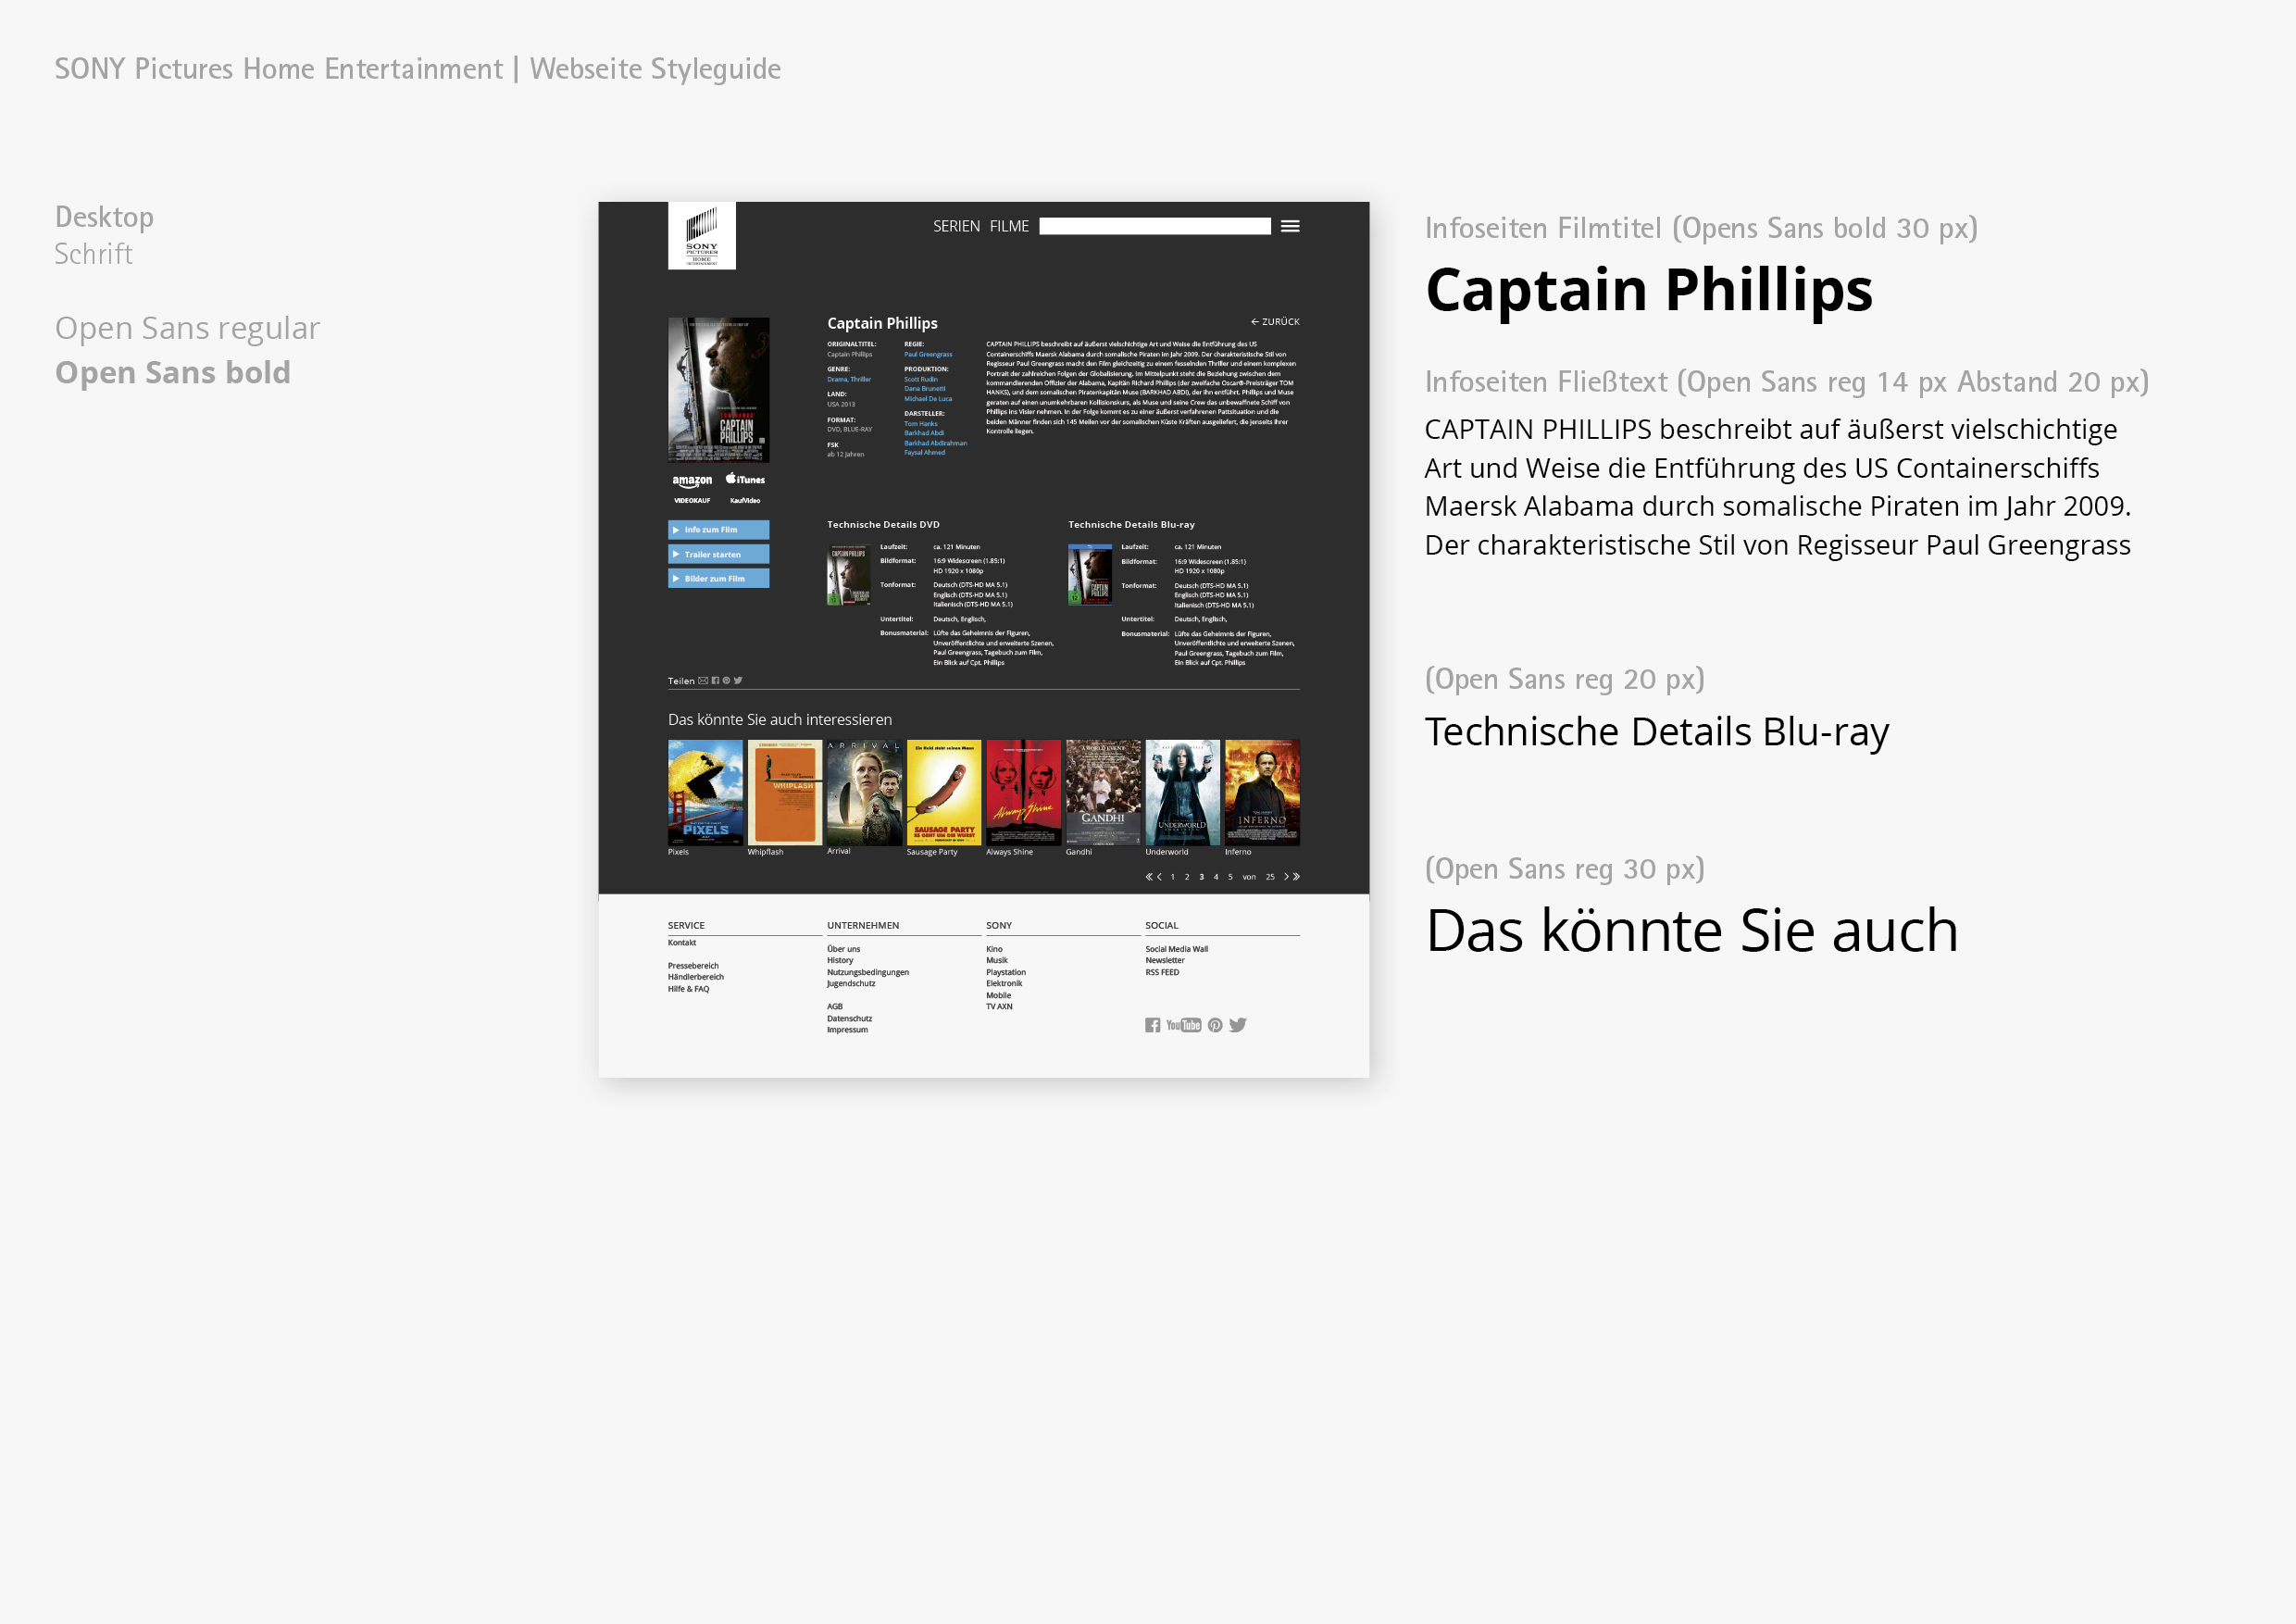Go to pagination page 5
The width and height of the screenshot is (2296, 1624).
pos(1230,877)
